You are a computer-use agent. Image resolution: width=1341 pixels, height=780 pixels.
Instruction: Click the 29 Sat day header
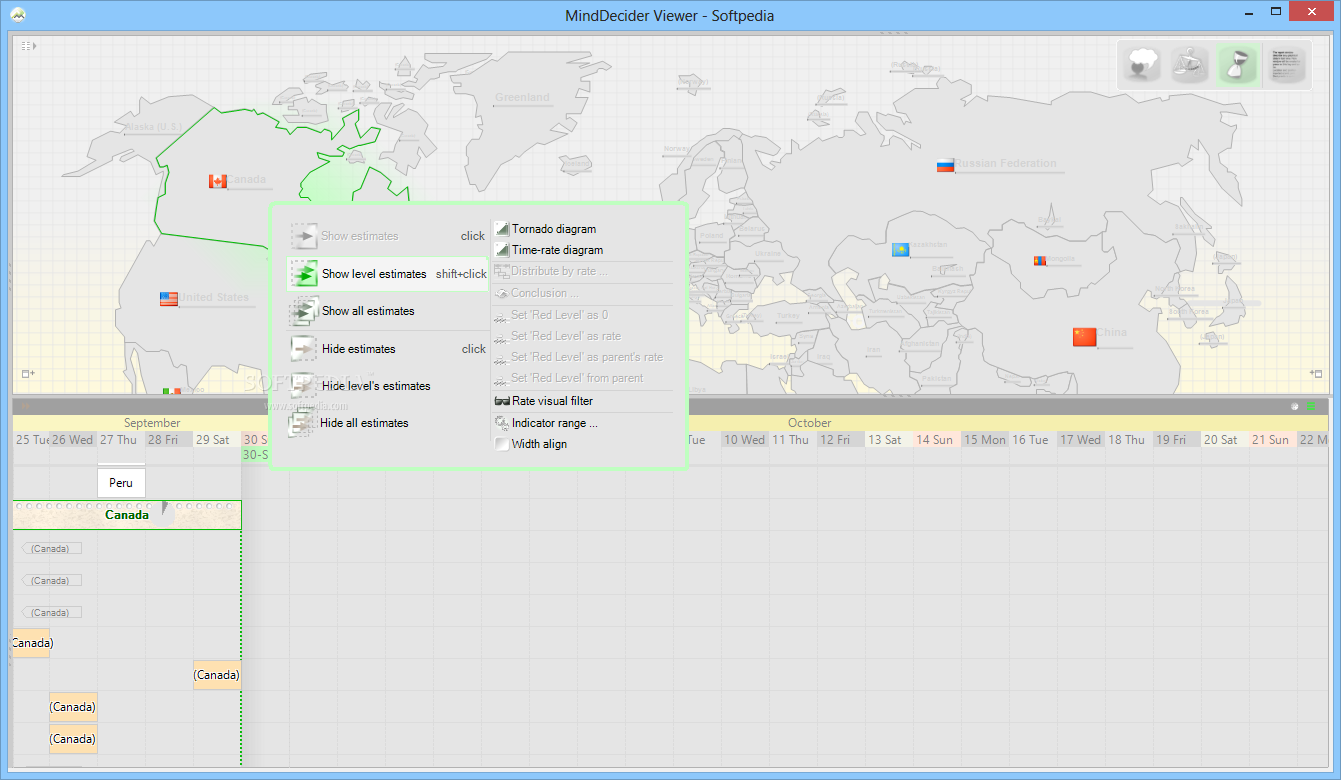point(217,440)
